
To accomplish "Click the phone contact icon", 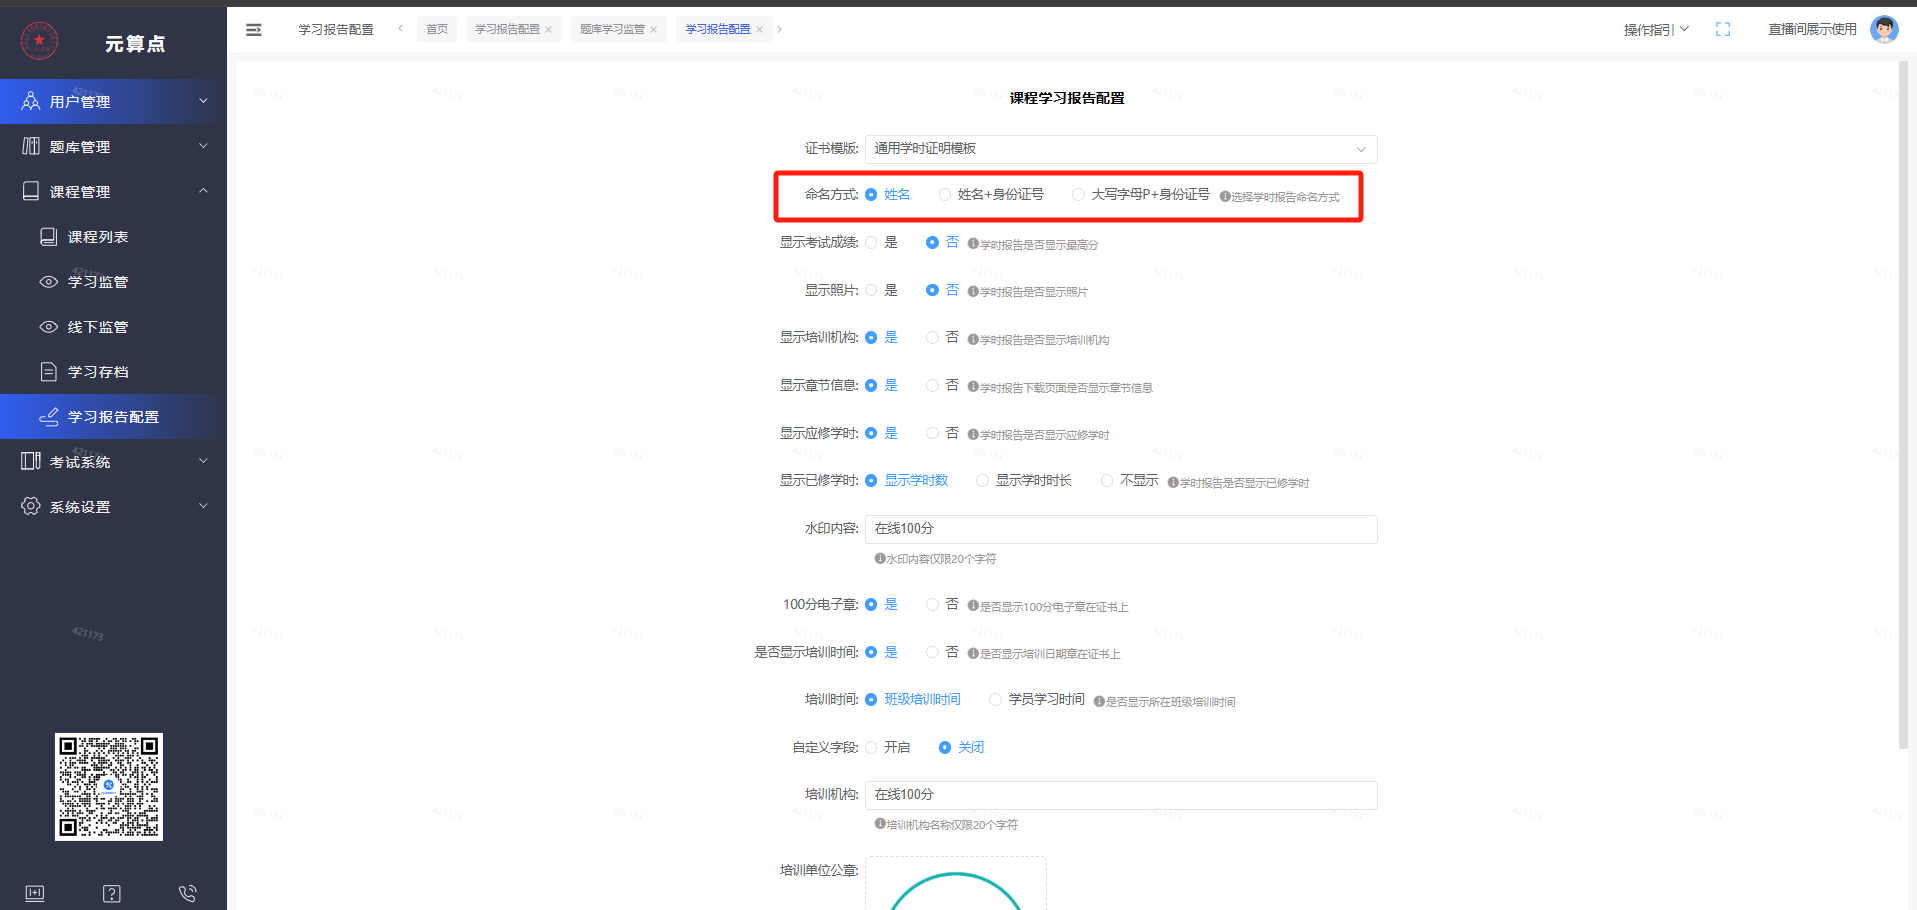I will [187, 893].
